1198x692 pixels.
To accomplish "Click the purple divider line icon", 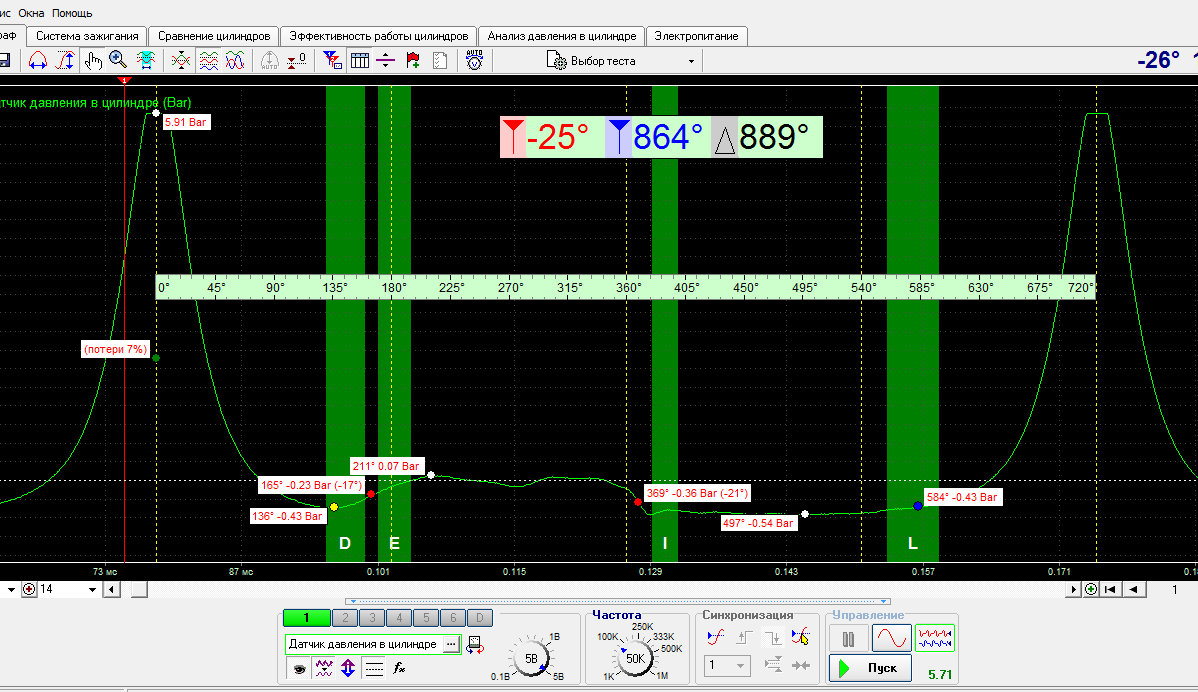I will pos(386,60).
